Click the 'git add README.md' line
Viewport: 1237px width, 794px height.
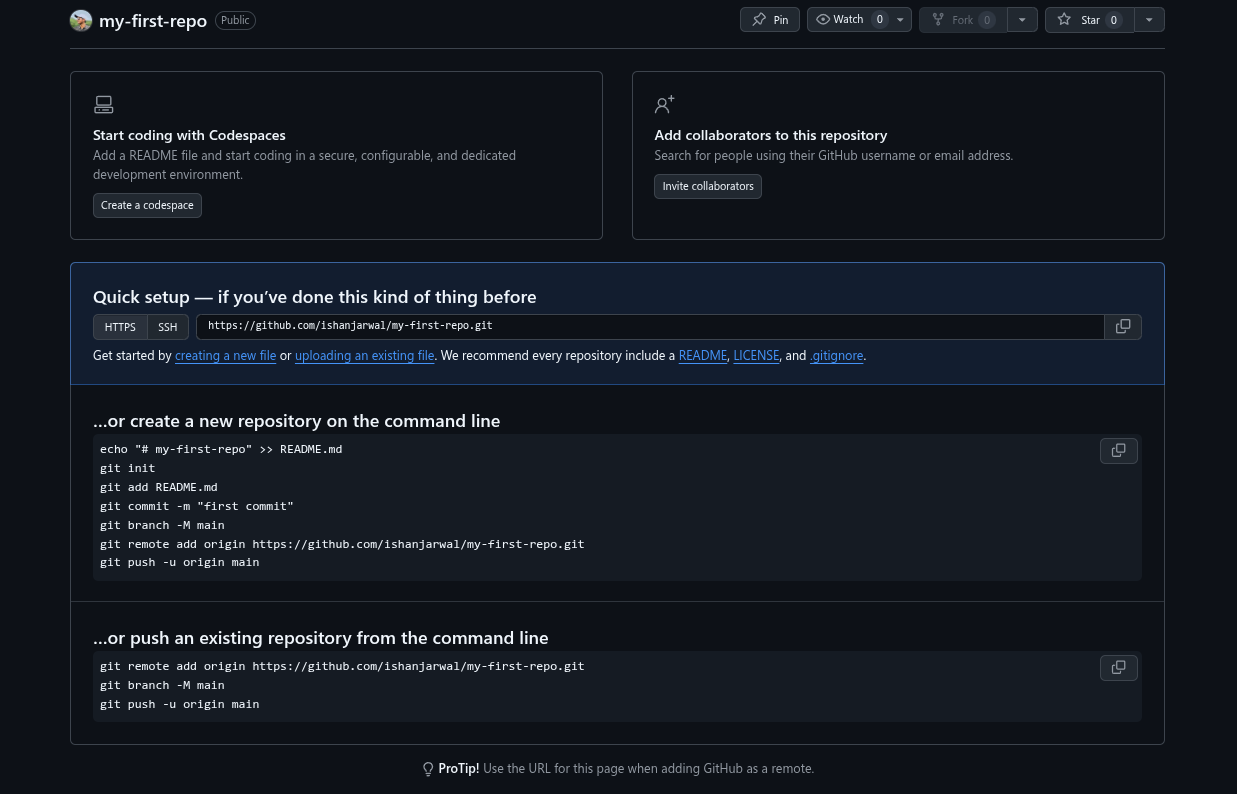pyautogui.click(x=159, y=487)
